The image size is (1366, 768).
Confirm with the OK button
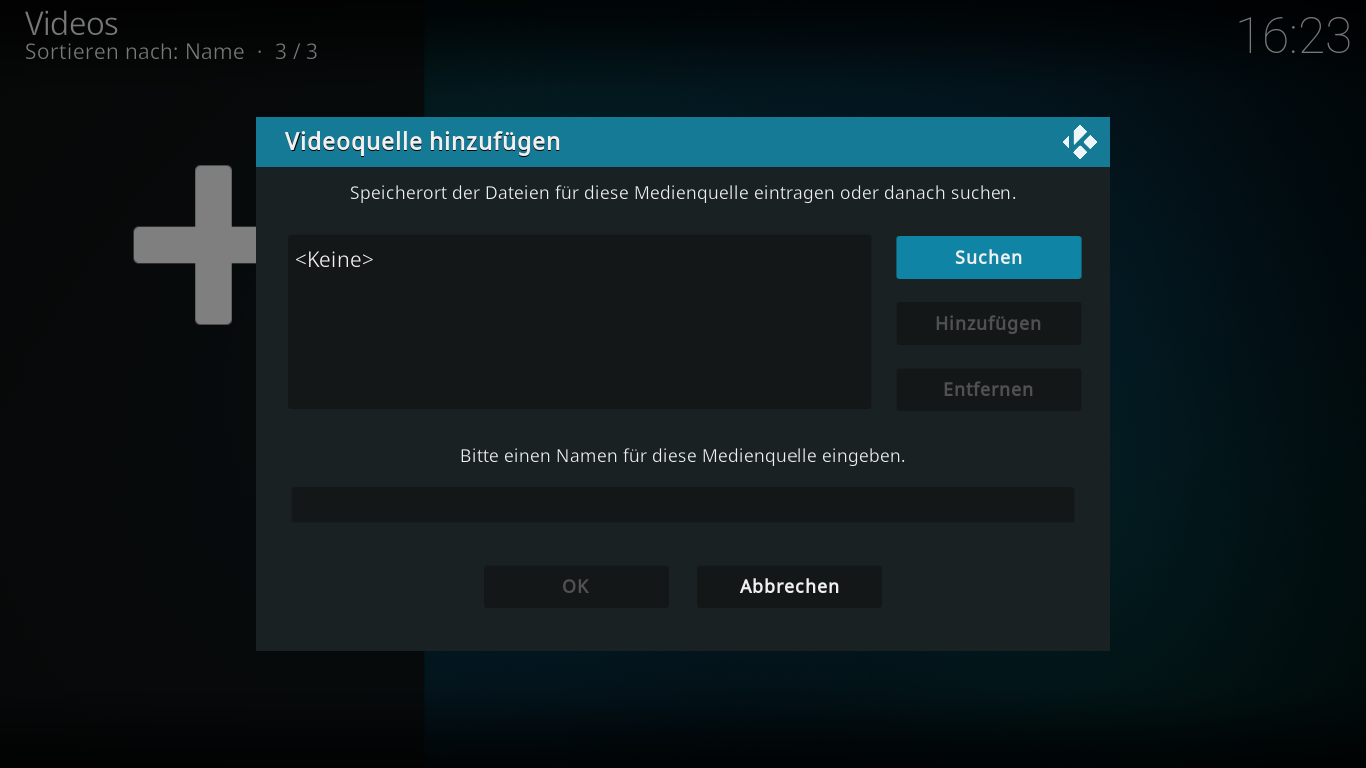[576, 586]
